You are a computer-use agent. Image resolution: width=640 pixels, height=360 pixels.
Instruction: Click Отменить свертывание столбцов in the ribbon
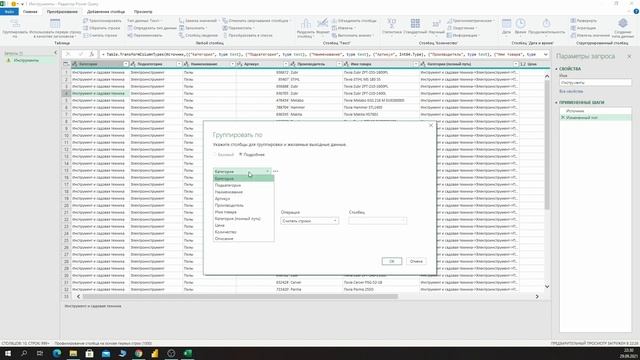[257, 20]
